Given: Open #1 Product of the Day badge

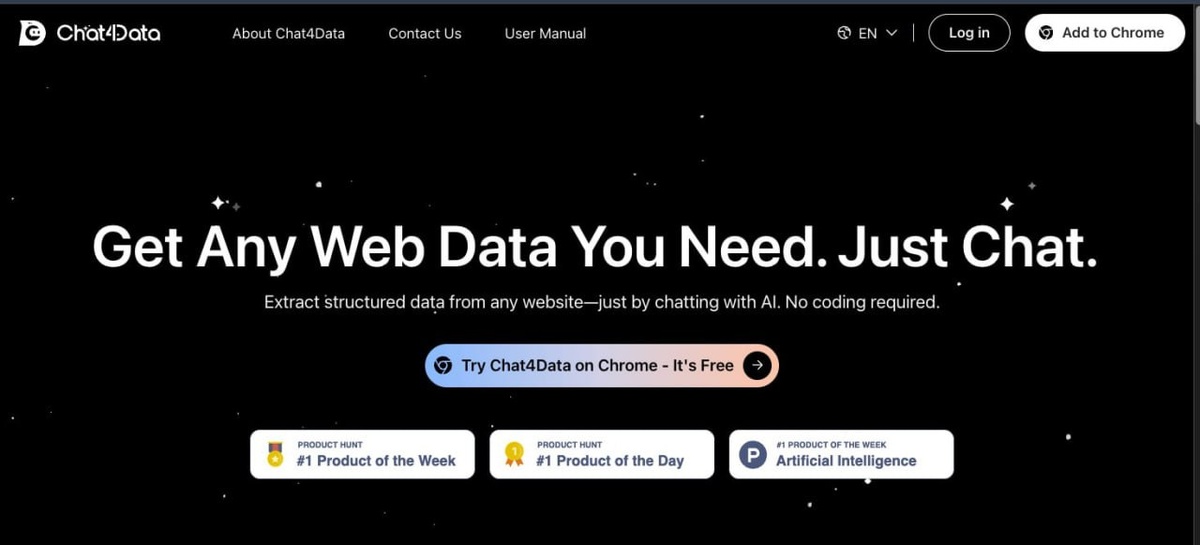Looking at the screenshot, I should pos(602,454).
